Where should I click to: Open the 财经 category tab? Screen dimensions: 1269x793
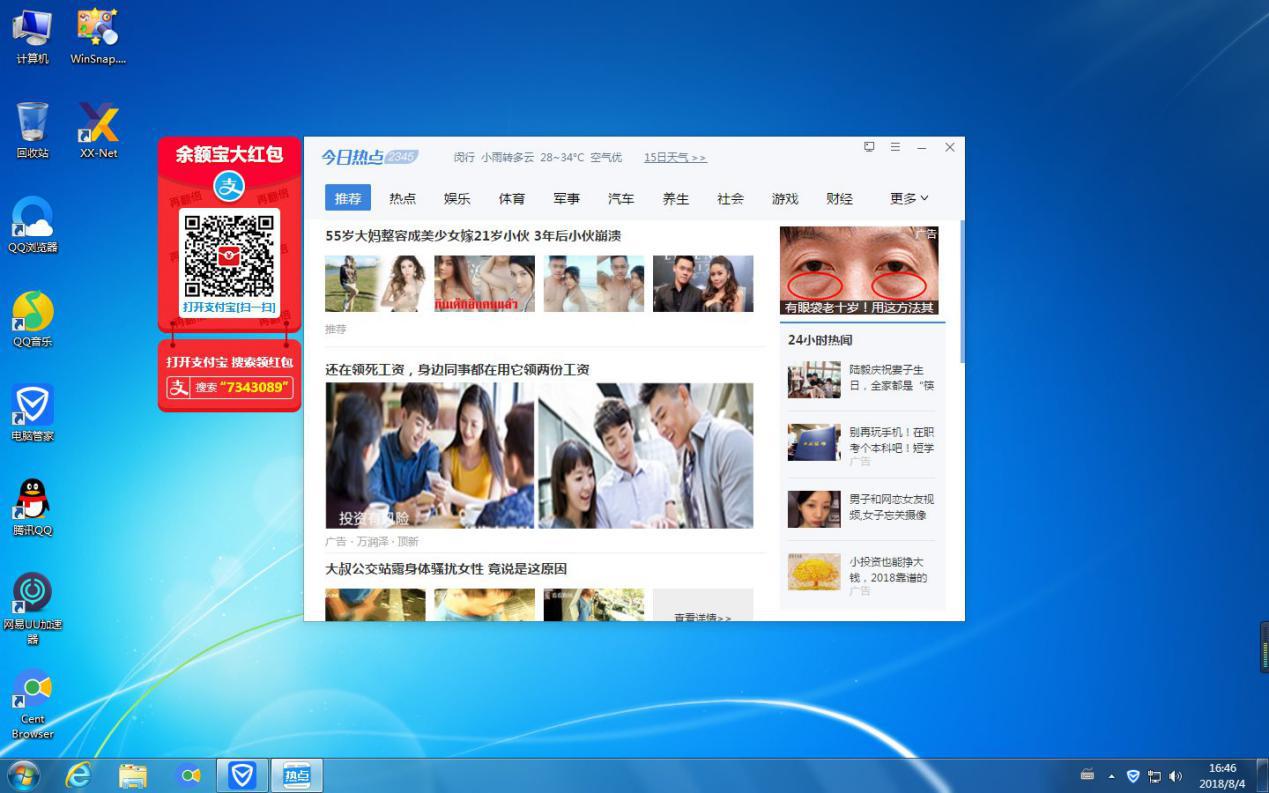[839, 199]
